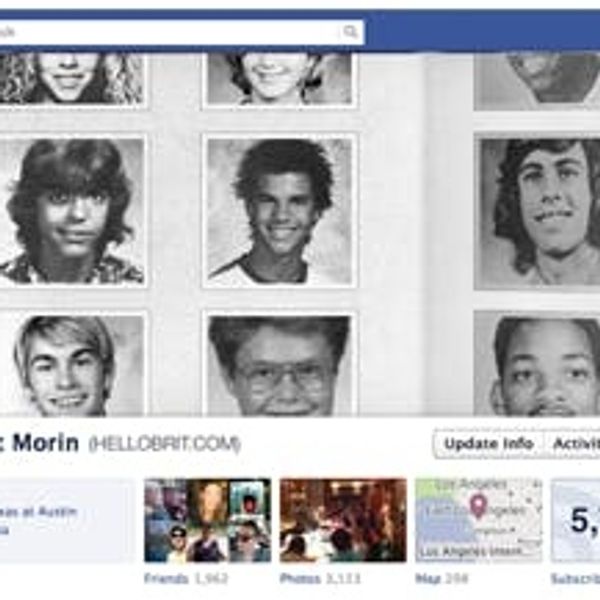
Task: Open the Friends thumbnail collage
Action: (x=207, y=520)
